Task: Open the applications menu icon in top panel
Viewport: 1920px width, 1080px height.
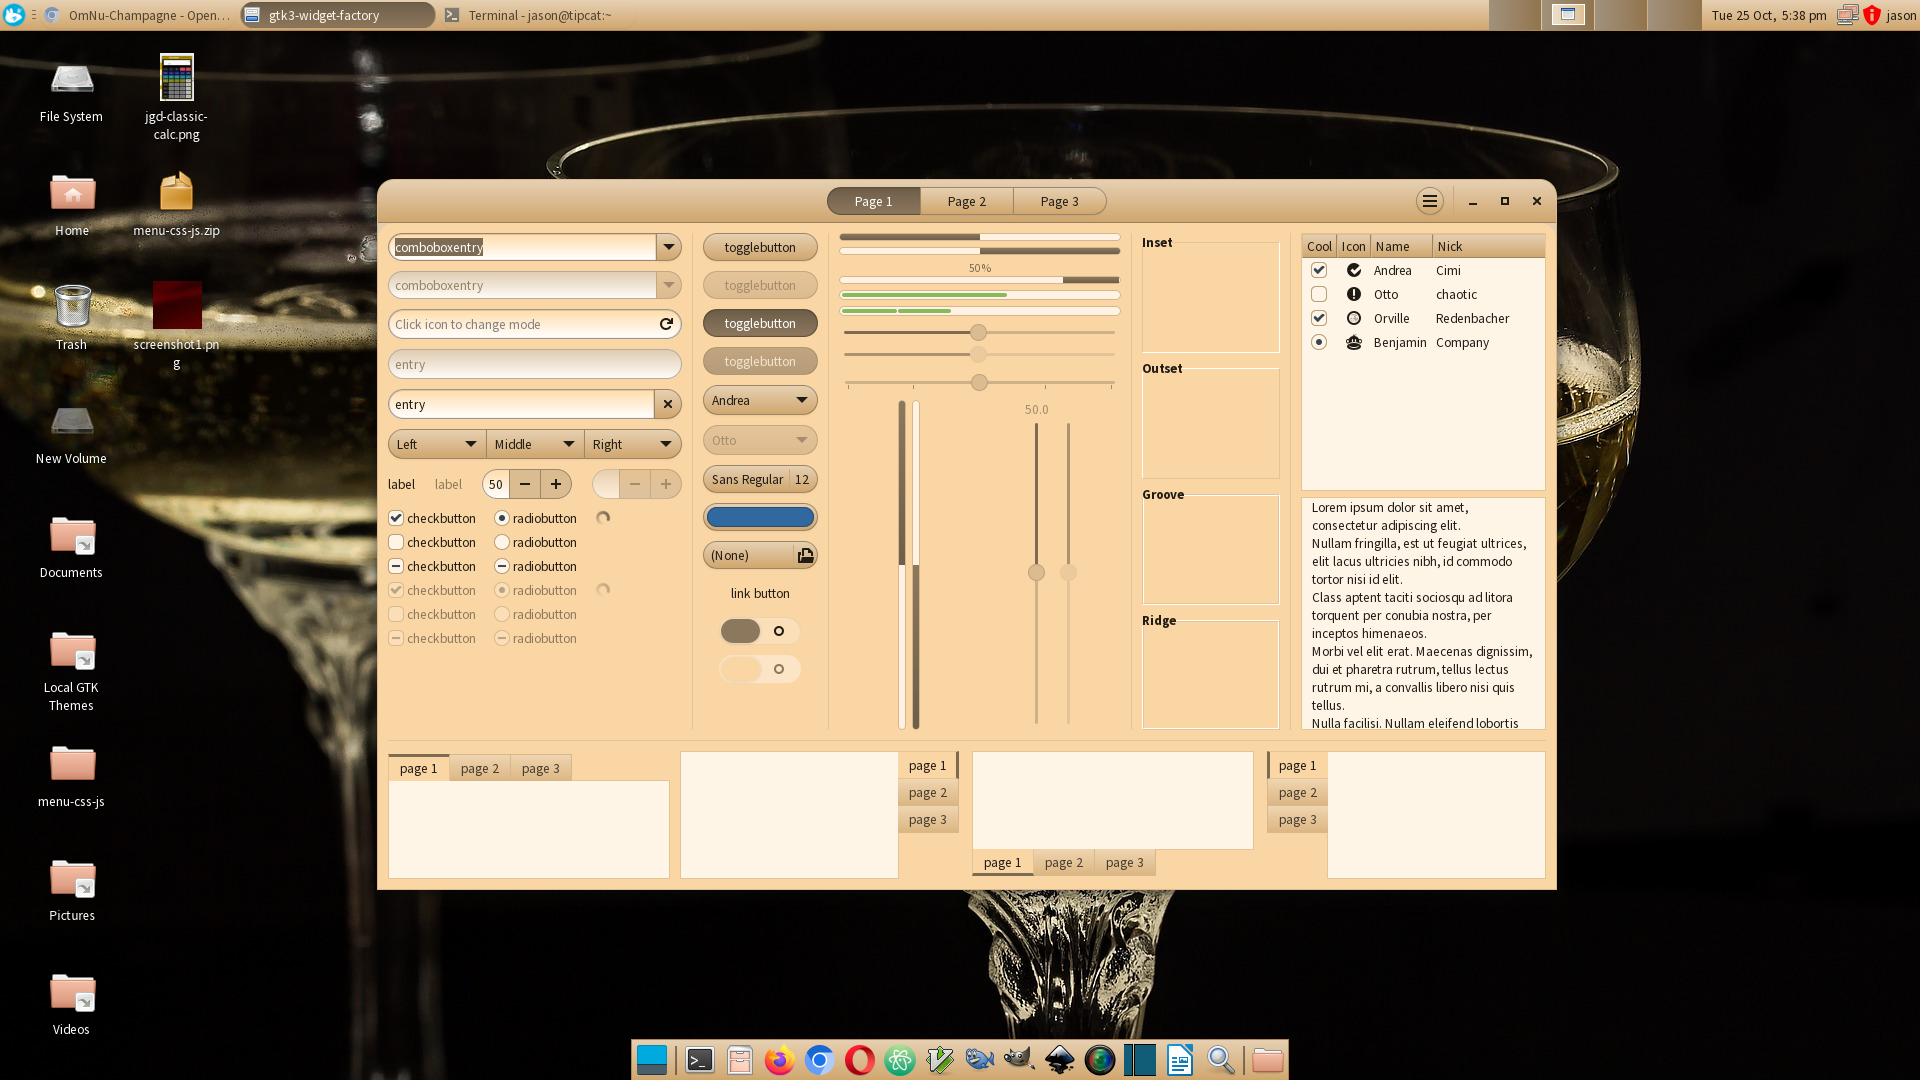Action: 14,15
